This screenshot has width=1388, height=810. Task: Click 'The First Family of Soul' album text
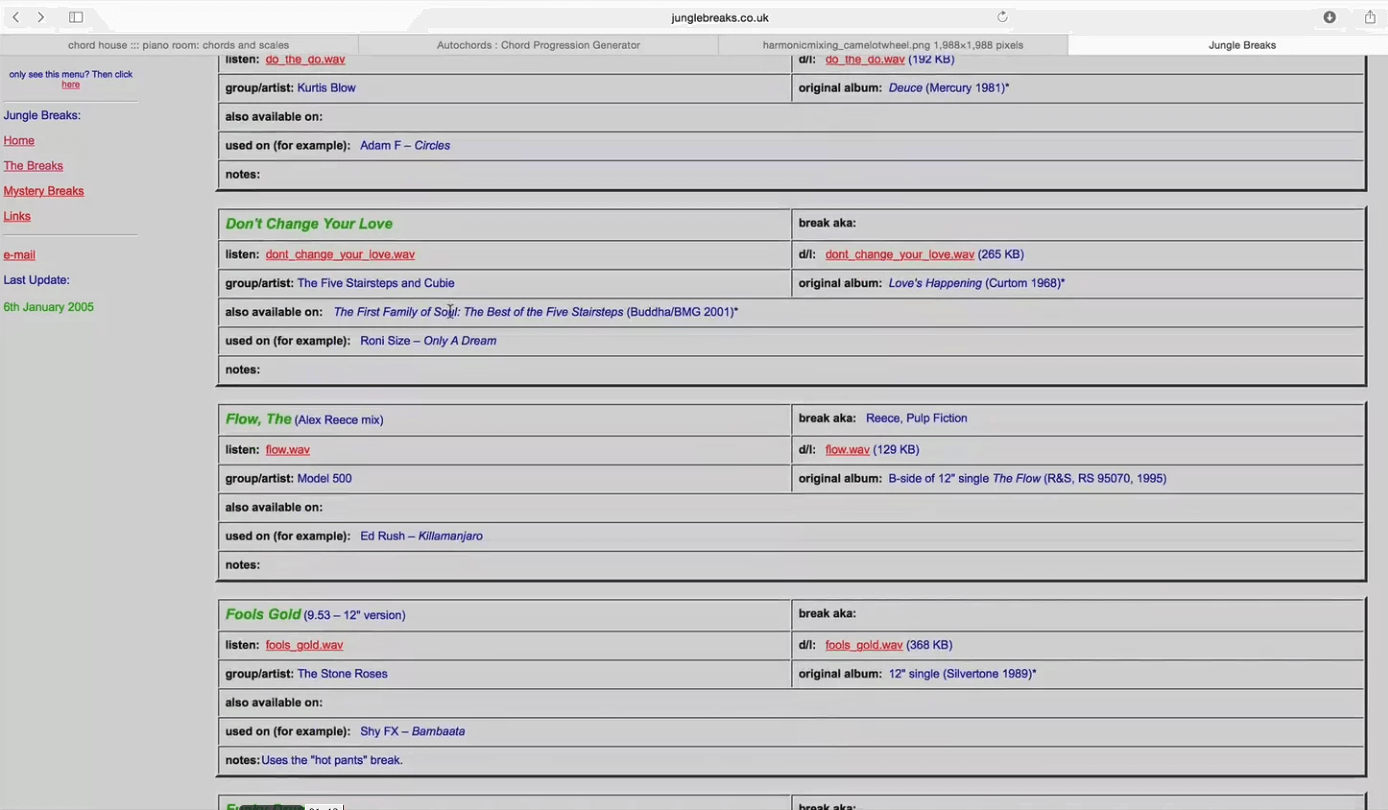click(x=536, y=312)
